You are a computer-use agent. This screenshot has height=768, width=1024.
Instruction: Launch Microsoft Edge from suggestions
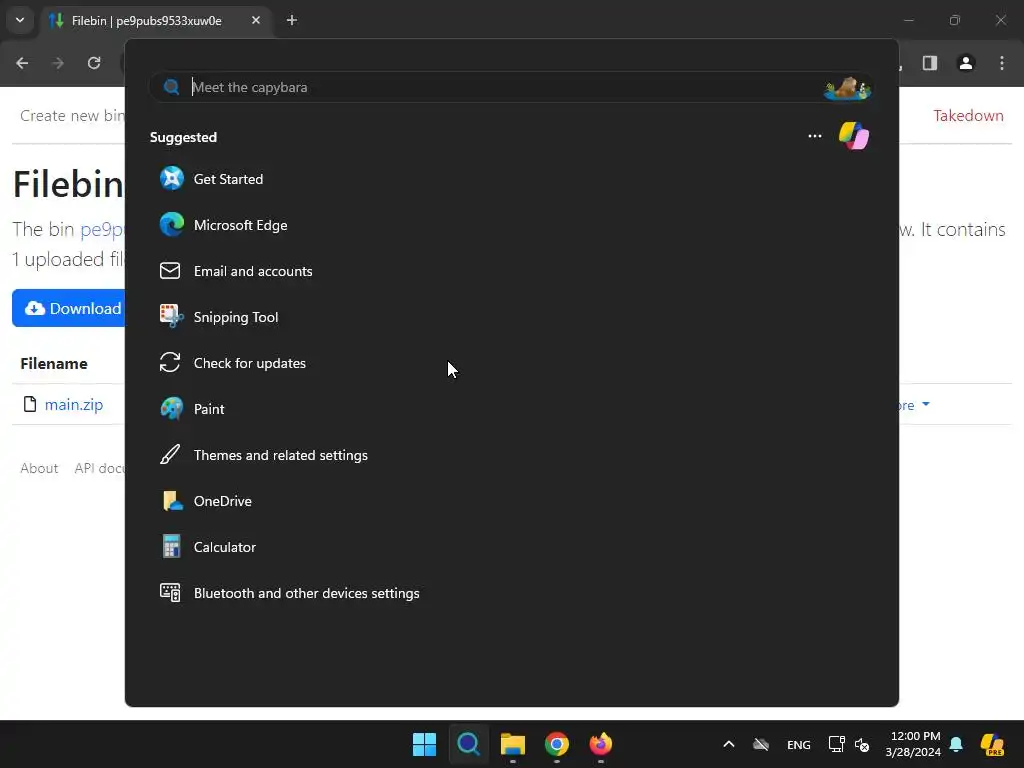[x=223, y=225]
